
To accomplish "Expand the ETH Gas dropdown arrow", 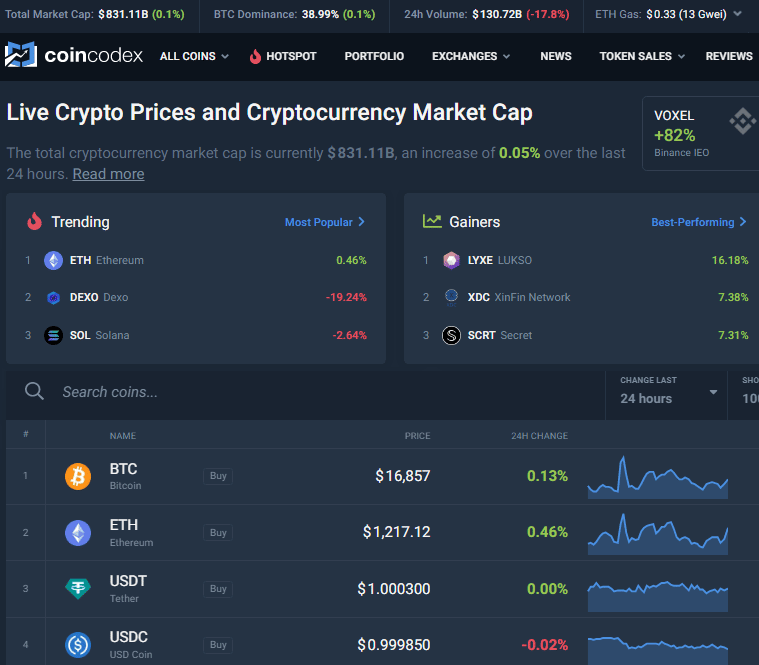I will [x=737, y=14].
